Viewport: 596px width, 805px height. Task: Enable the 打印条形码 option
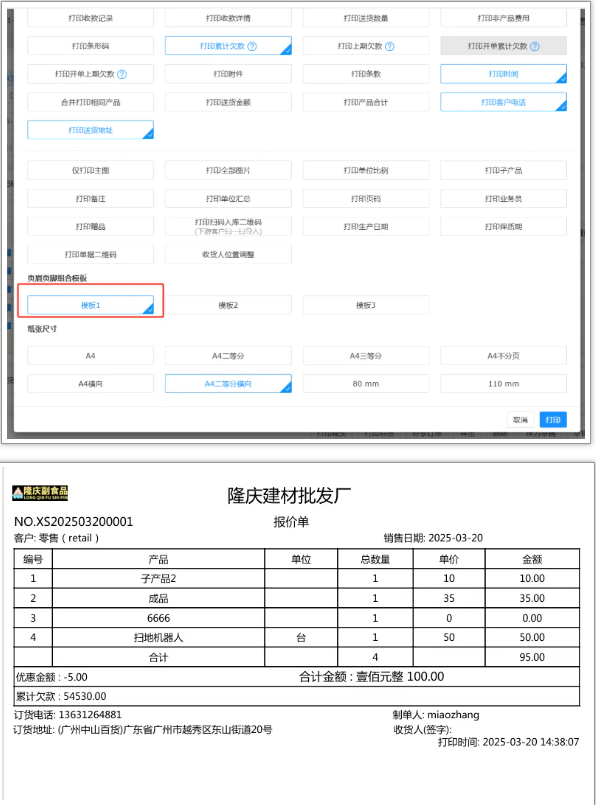(x=90, y=46)
